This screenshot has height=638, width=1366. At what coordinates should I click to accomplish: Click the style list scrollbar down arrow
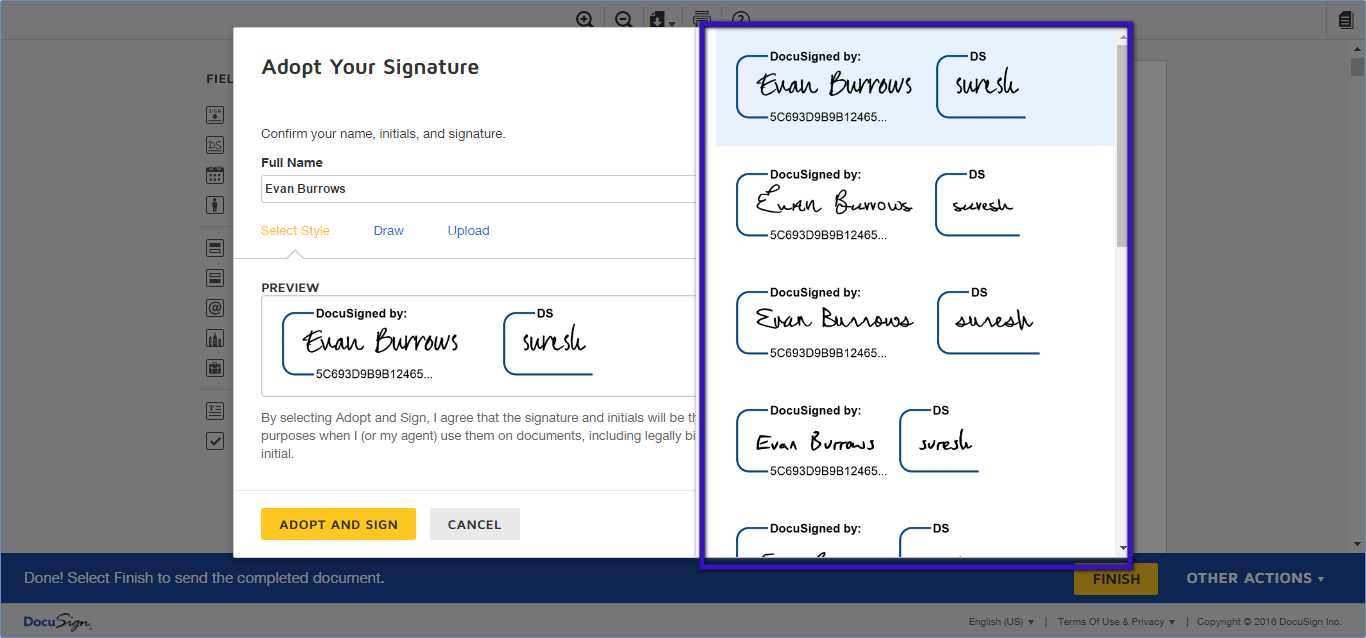click(x=1122, y=548)
